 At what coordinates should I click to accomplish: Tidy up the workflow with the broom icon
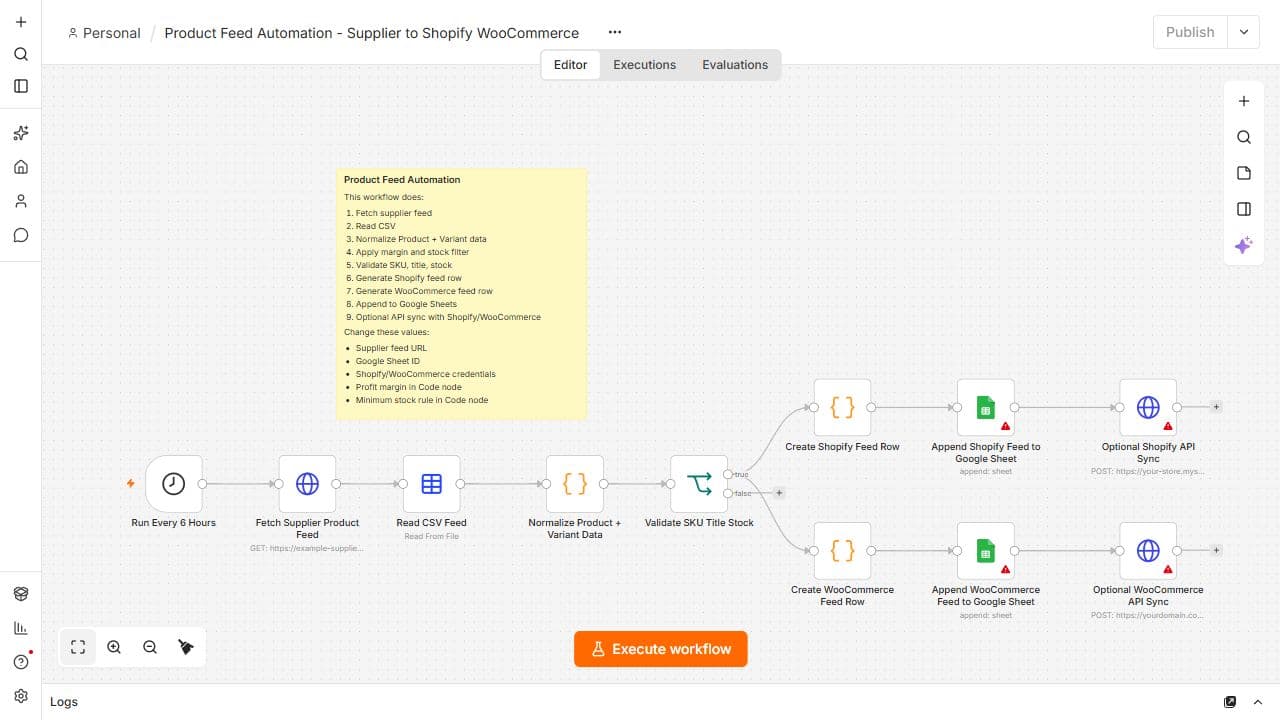tap(186, 647)
